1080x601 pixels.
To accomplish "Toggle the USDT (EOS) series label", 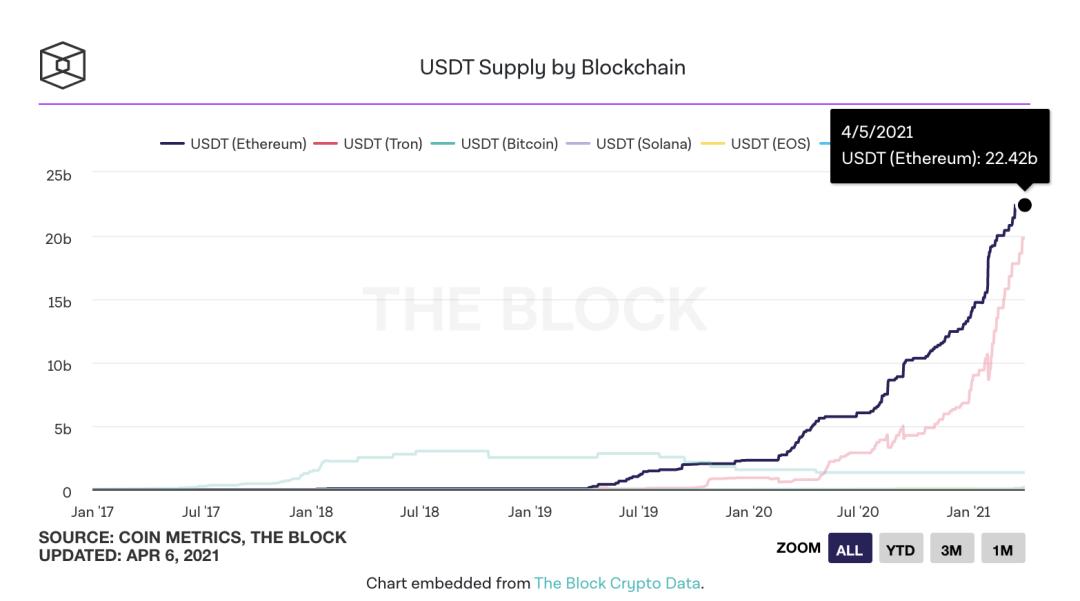I will (x=770, y=144).
